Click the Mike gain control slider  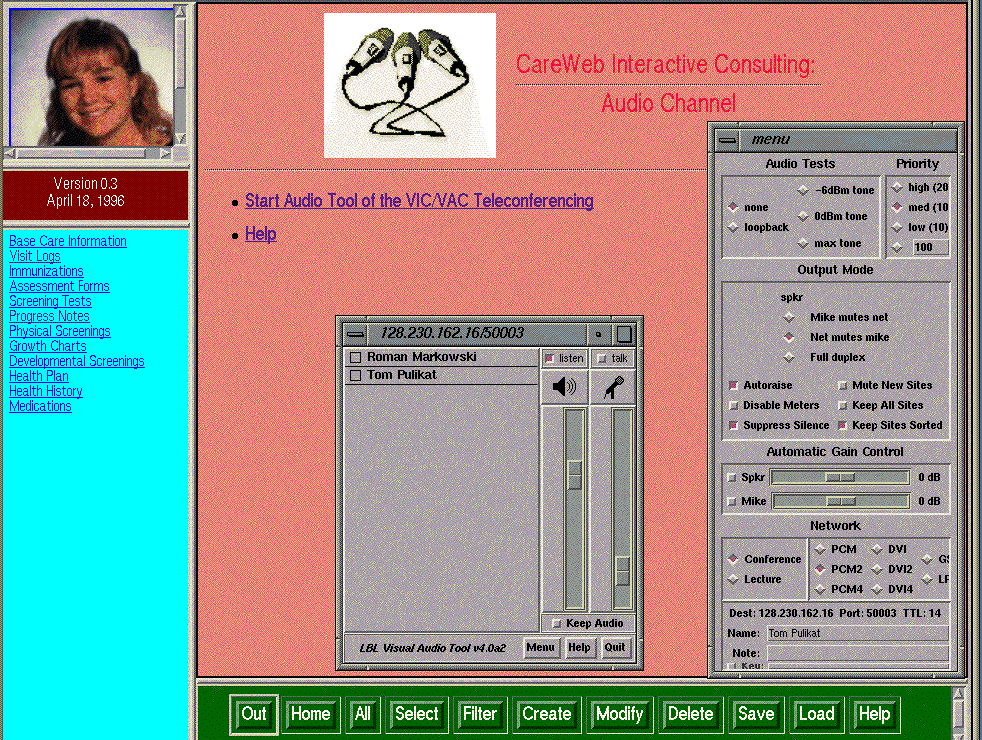[x=840, y=501]
